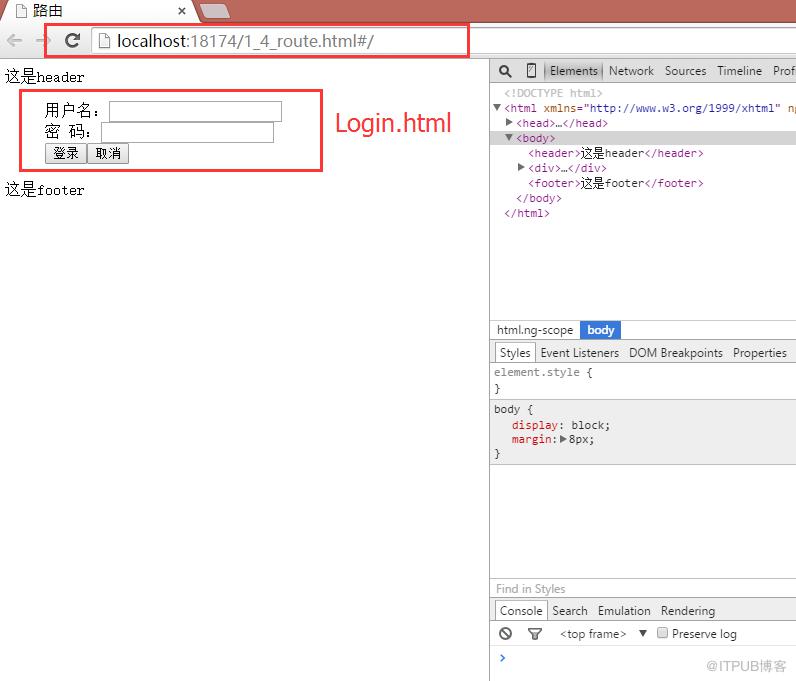
Task: Close the 路由 browser tab
Action: point(182,11)
